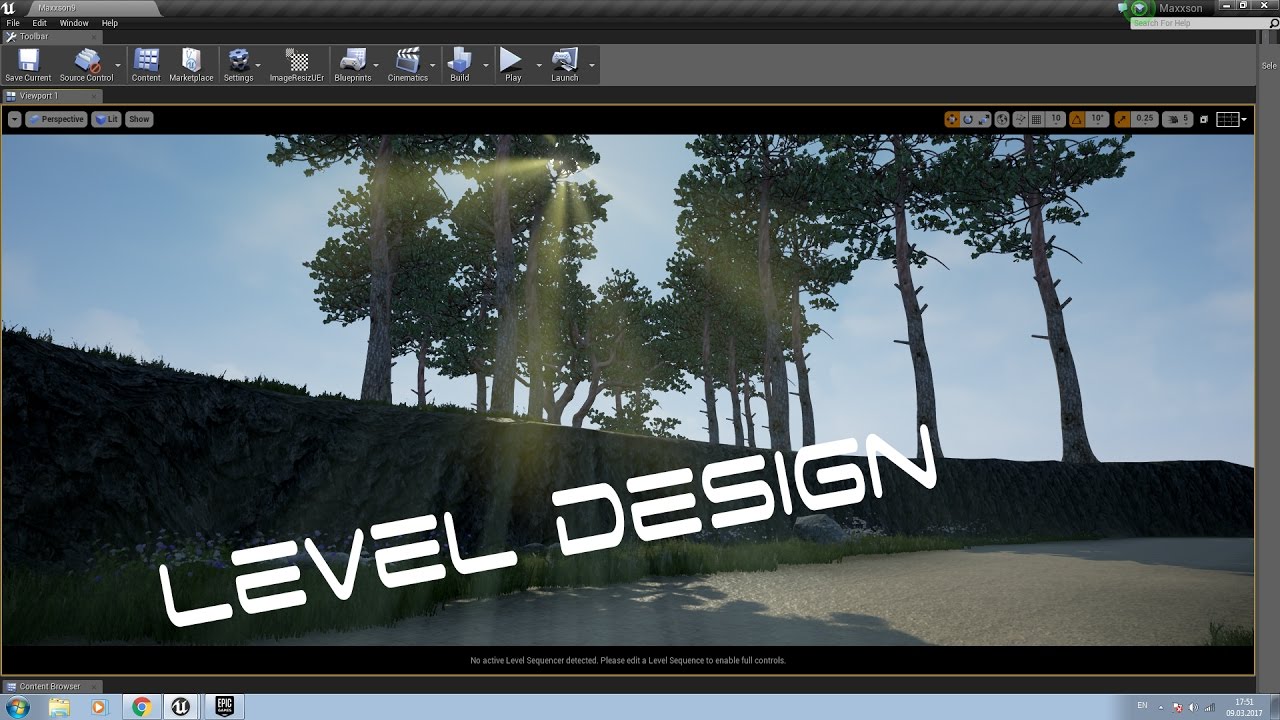
Task: Click the Build icon
Action: coord(459,65)
